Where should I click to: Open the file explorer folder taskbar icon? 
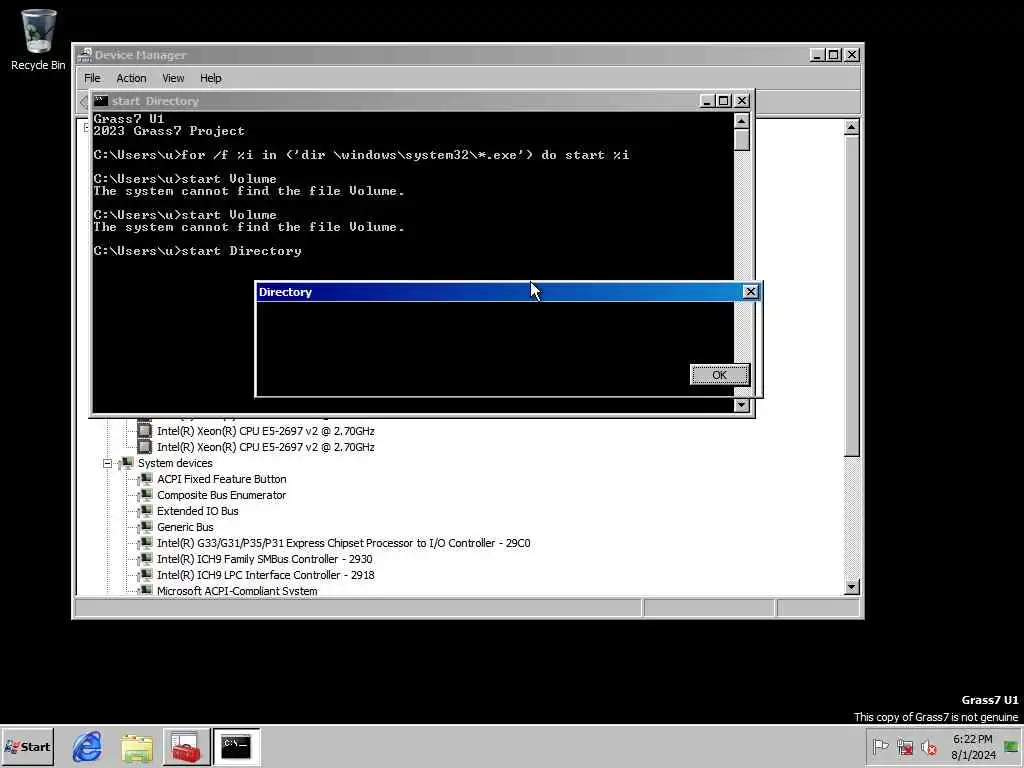[x=136, y=747]
